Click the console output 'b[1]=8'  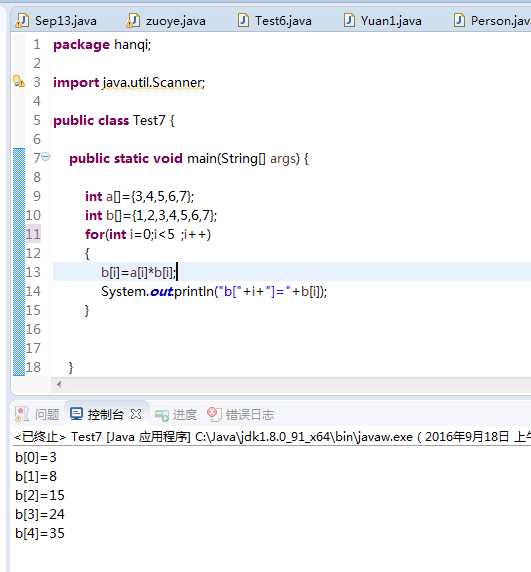(36, 476)
